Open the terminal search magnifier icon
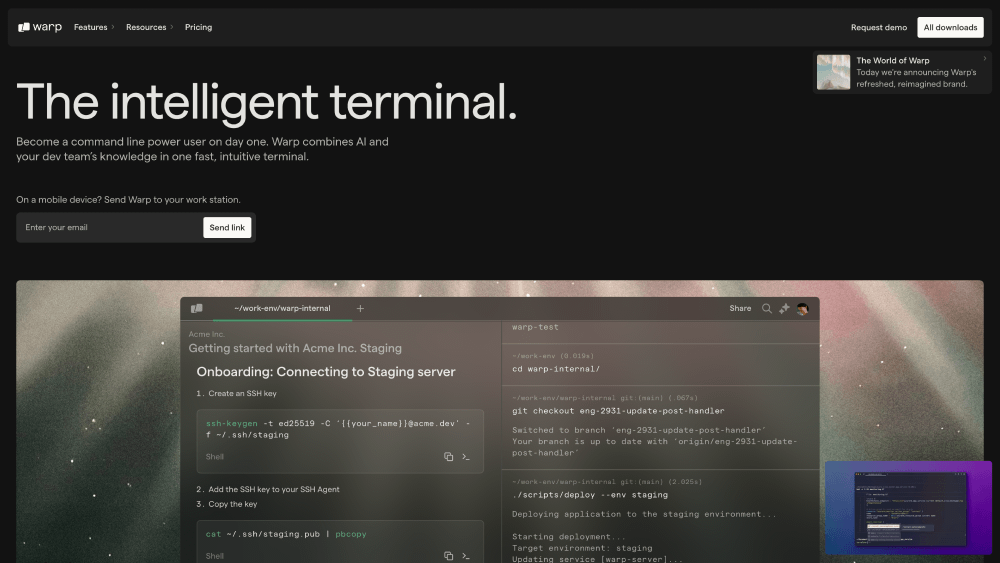This screenshot has height=563, width=1000. click(767, 309)
